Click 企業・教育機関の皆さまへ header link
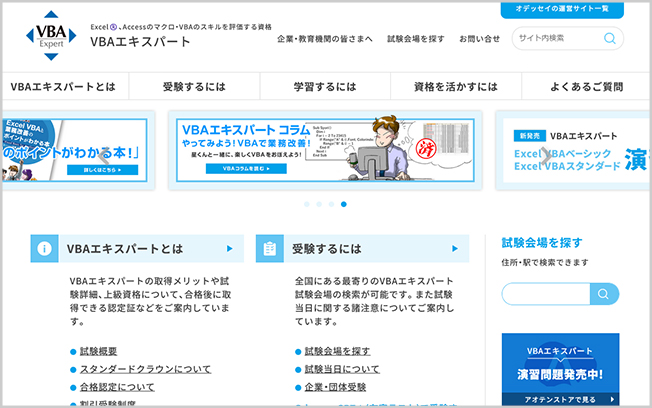The image size is (652, 408). (x=325, y=39)
